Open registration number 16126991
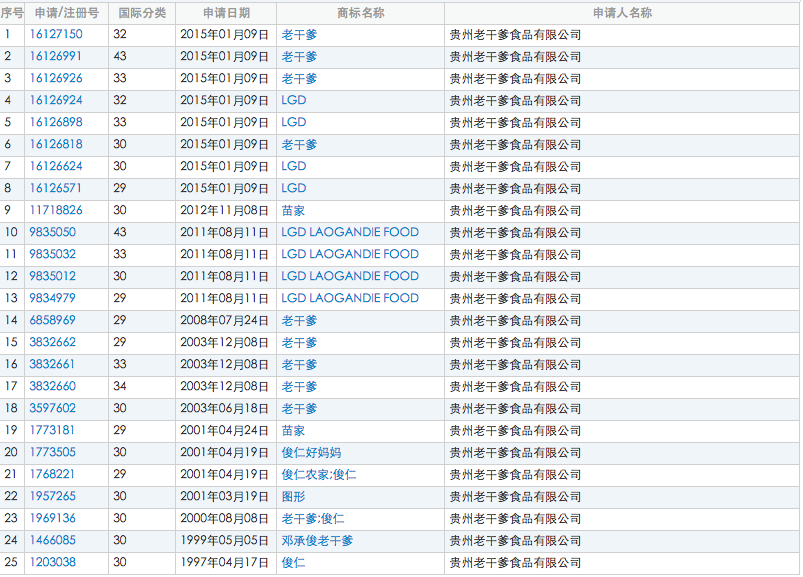Image resolution: width=803 pixels, height=577 pixels. (x=56, y=56)
